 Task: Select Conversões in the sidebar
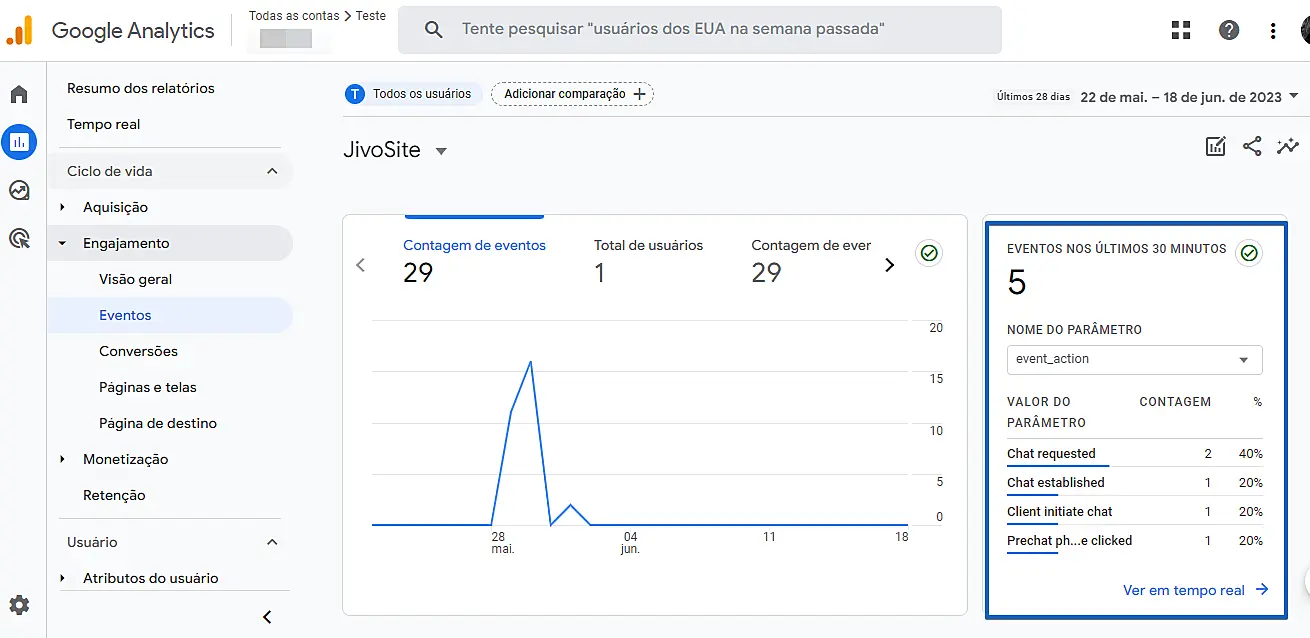pyautogui.click(x=138, y=351)
